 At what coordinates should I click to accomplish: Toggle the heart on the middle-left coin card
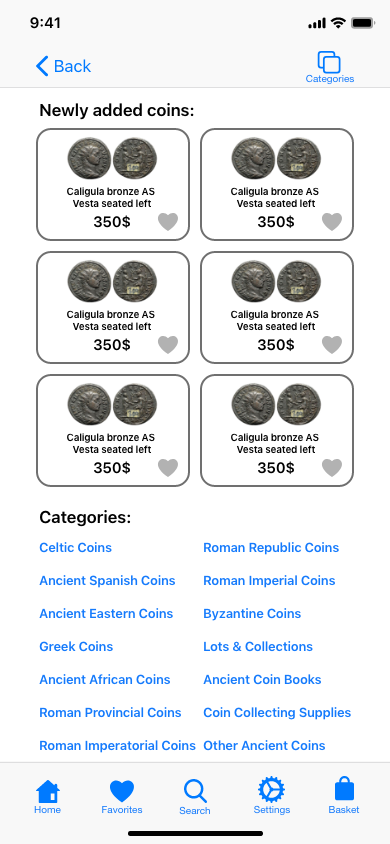click(x=168, y=344)
